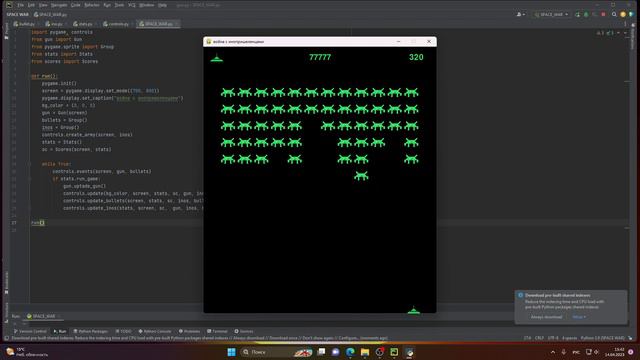Viewport: 640px width, 360px height.
Task: Click the 320 counter in game window
Action: coord(416,57)
